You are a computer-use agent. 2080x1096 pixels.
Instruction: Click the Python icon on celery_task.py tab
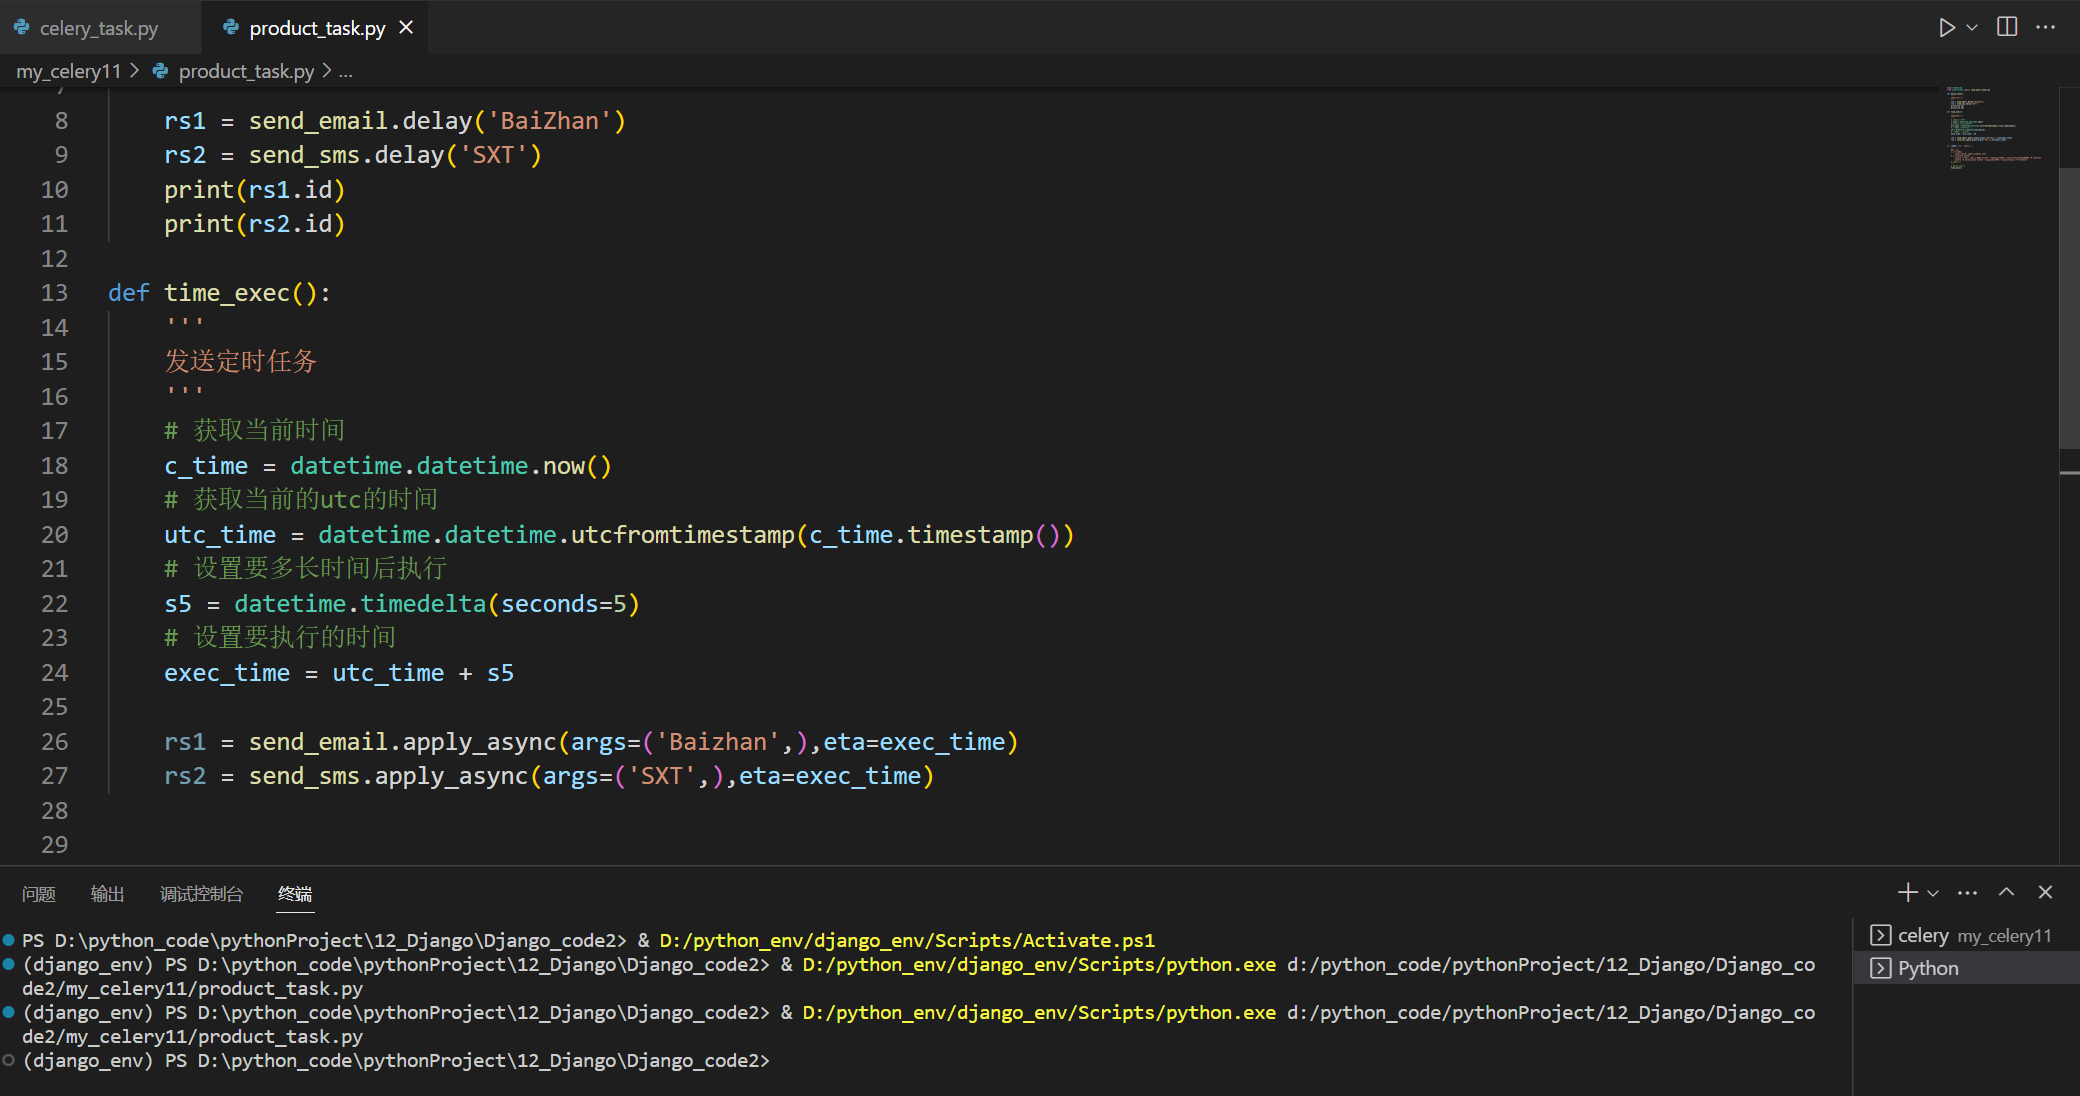[x=21, y=28]
